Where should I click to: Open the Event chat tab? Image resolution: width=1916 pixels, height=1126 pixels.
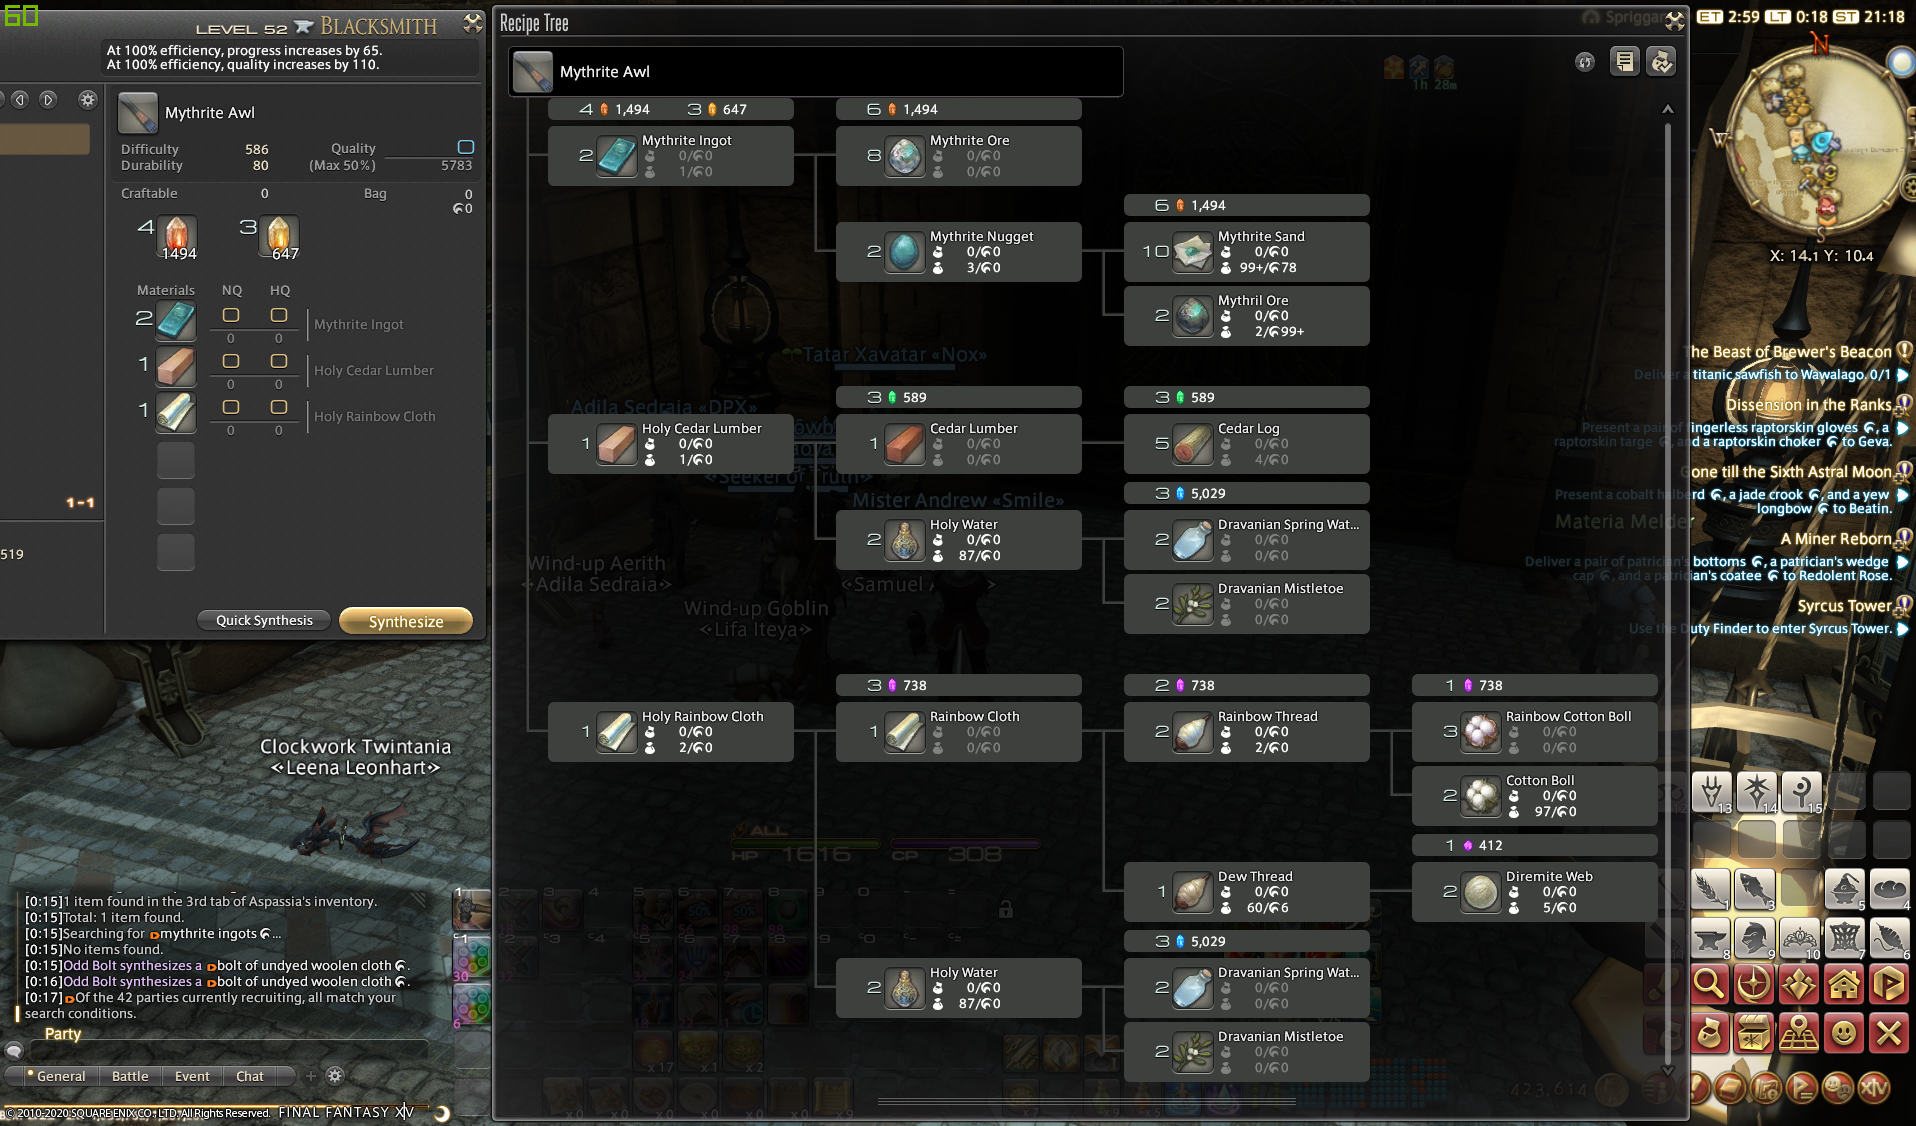pyautogui.click(x=192, y=1076)
